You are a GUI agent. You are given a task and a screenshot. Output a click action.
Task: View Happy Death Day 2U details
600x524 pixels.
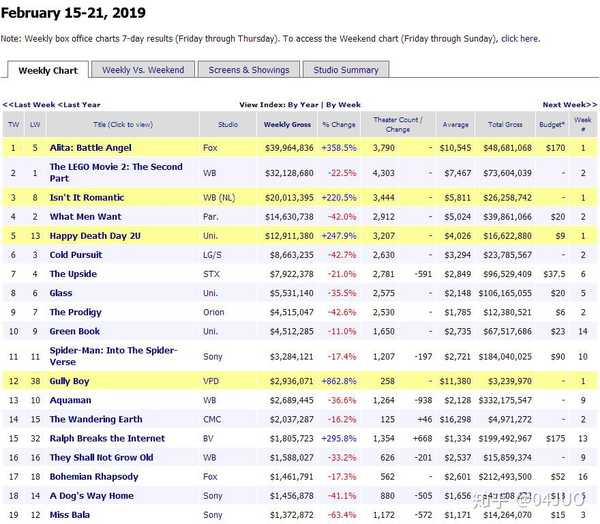[x=95, y=236]
